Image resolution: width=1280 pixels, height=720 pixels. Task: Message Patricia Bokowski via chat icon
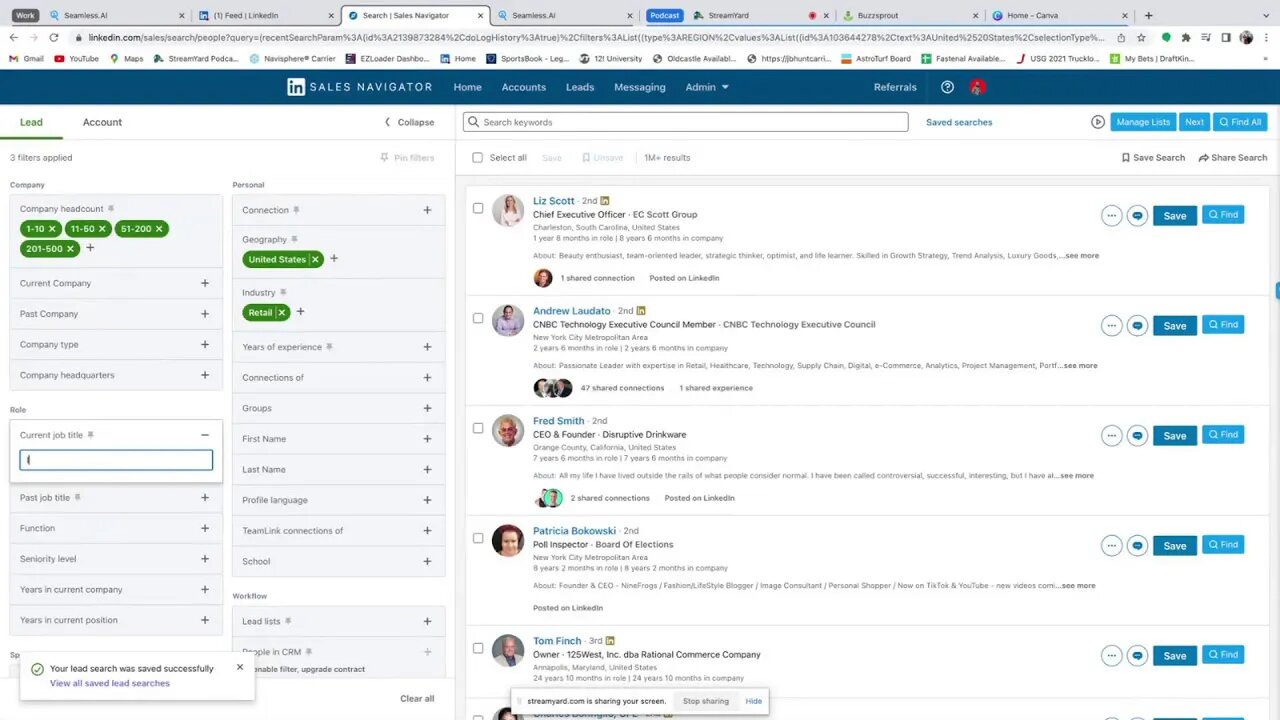point(1137,545)
